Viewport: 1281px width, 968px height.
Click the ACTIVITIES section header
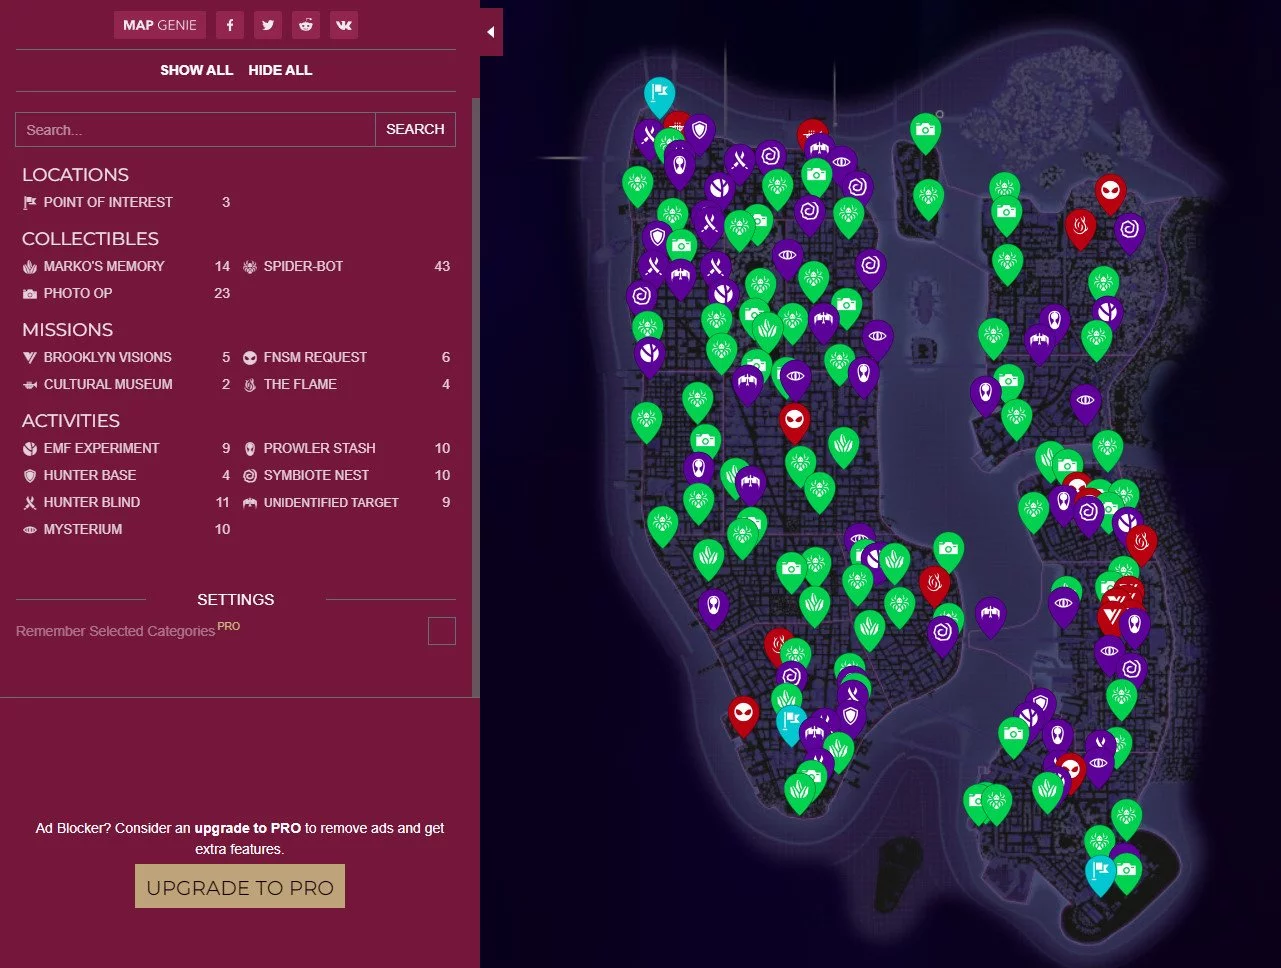coord(71,420)
